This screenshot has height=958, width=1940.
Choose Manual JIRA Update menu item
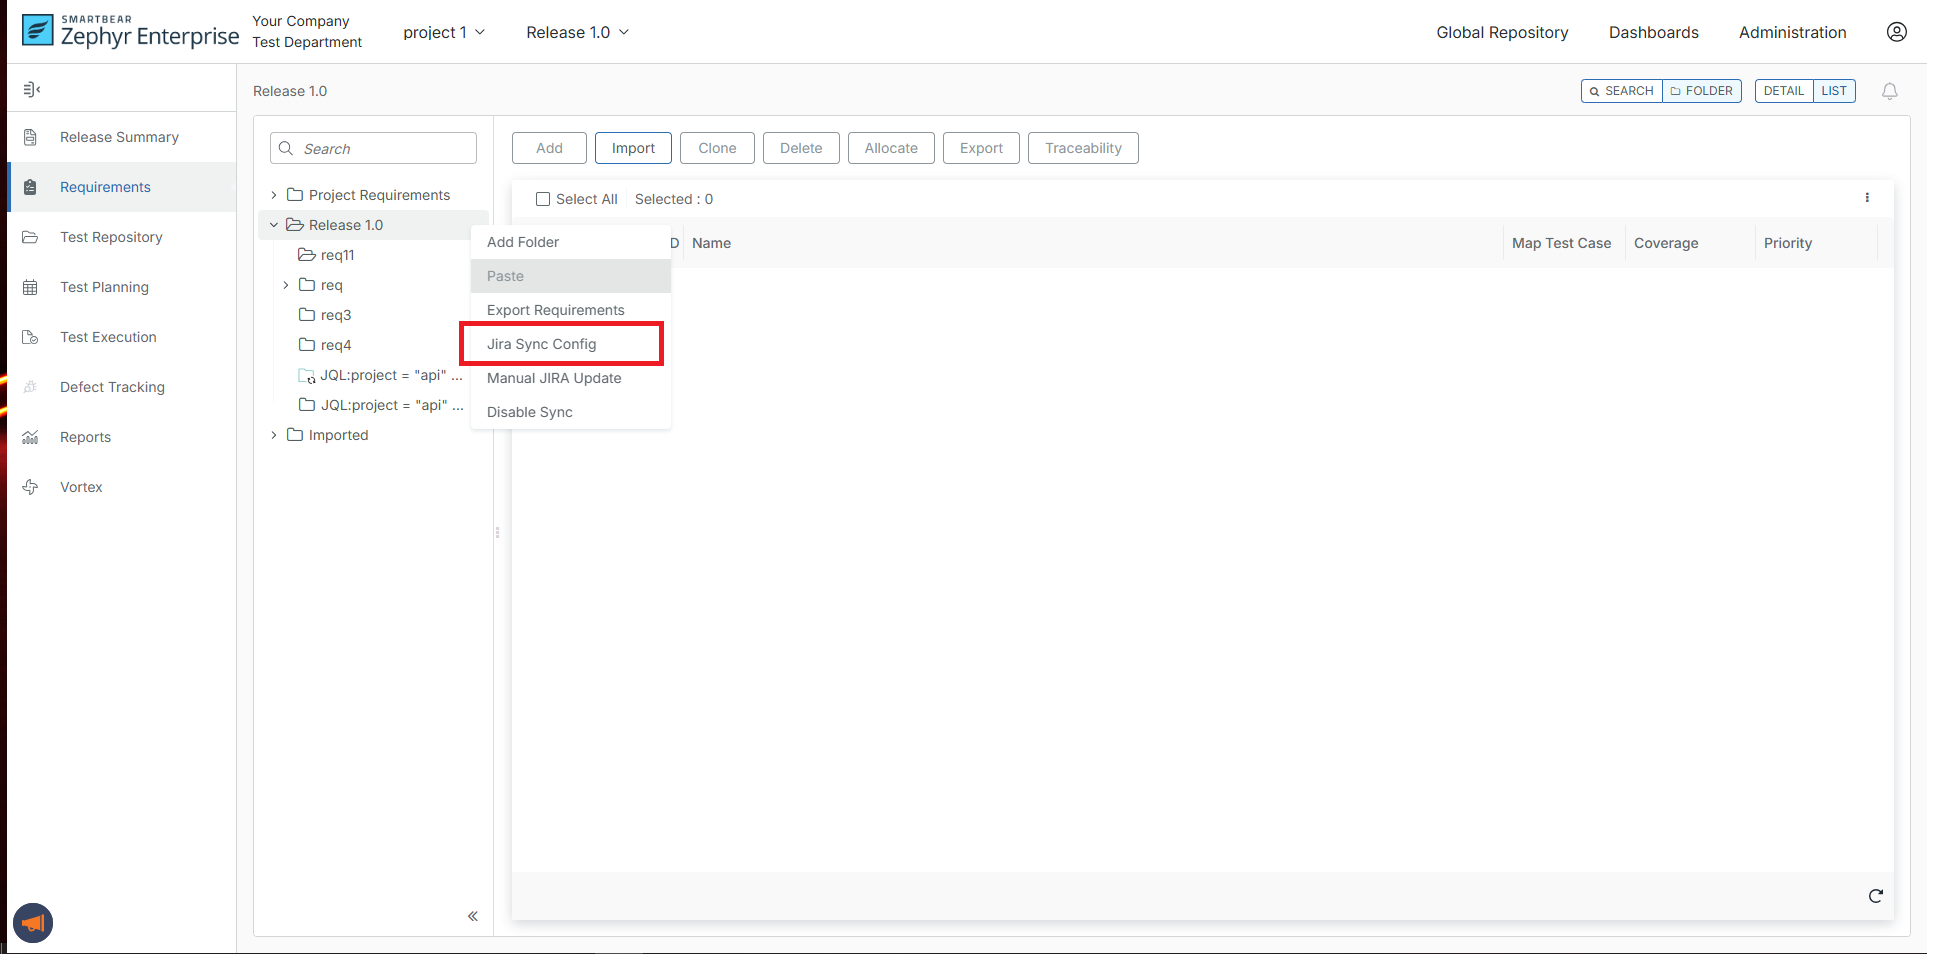[x=554, y=378]
